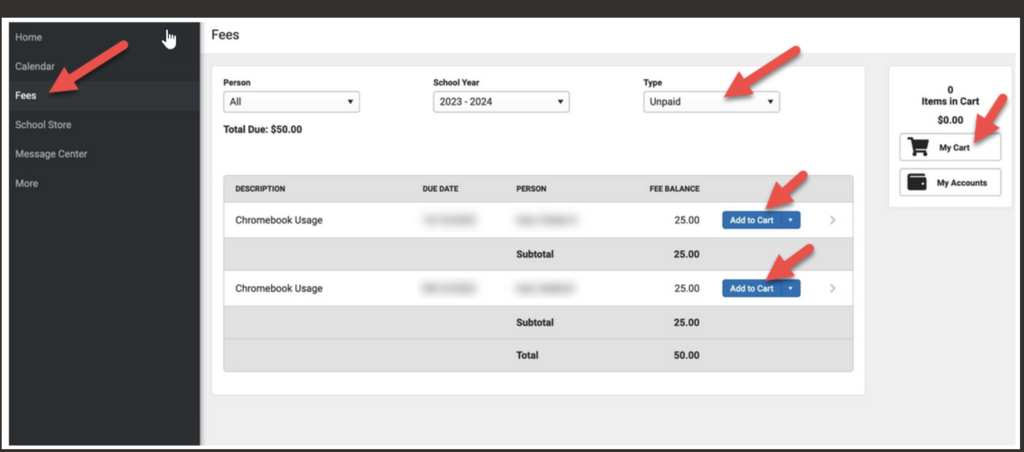The height and width of the screenshot is (452, 1024).
Task: Open the Home page in sidebar
Action: tap(29, 37)
